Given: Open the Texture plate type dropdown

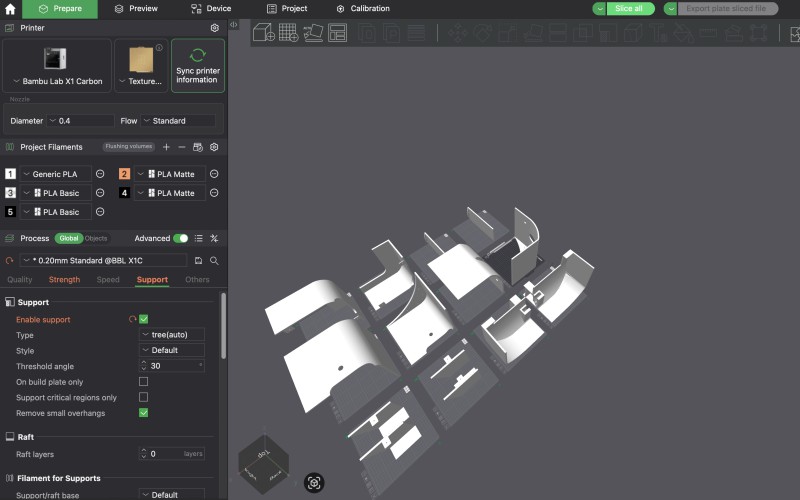Looking at the screenshot, I should pos(141,66).
